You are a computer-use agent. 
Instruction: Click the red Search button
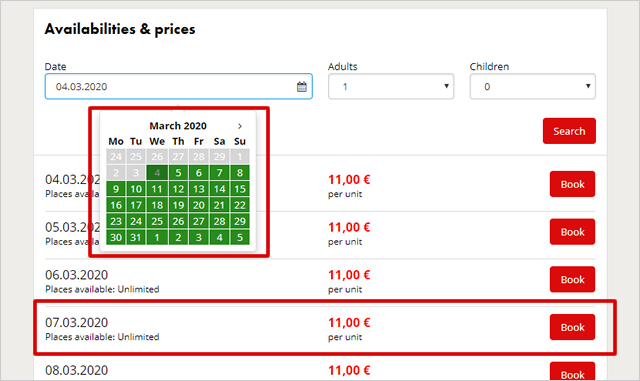click(x=569, y=131)
